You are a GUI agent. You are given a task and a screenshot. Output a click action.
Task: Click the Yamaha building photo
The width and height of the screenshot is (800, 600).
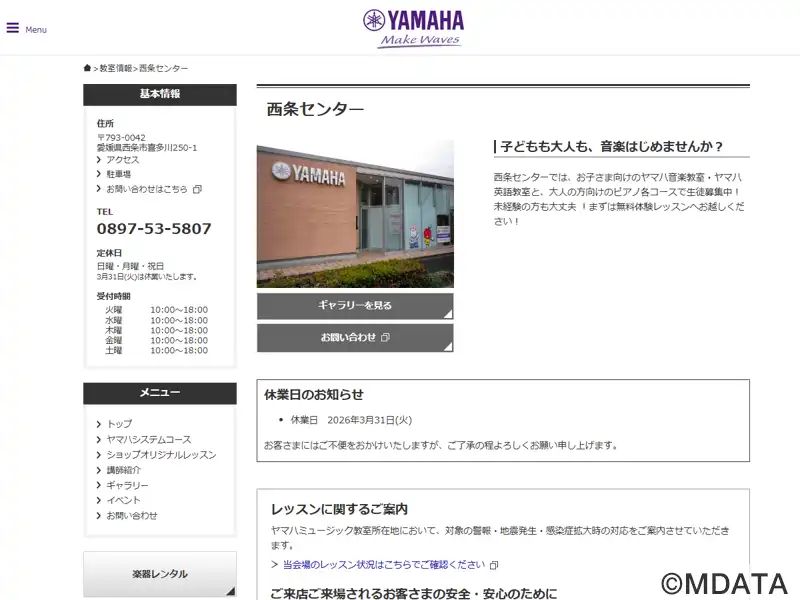(355, 214)
